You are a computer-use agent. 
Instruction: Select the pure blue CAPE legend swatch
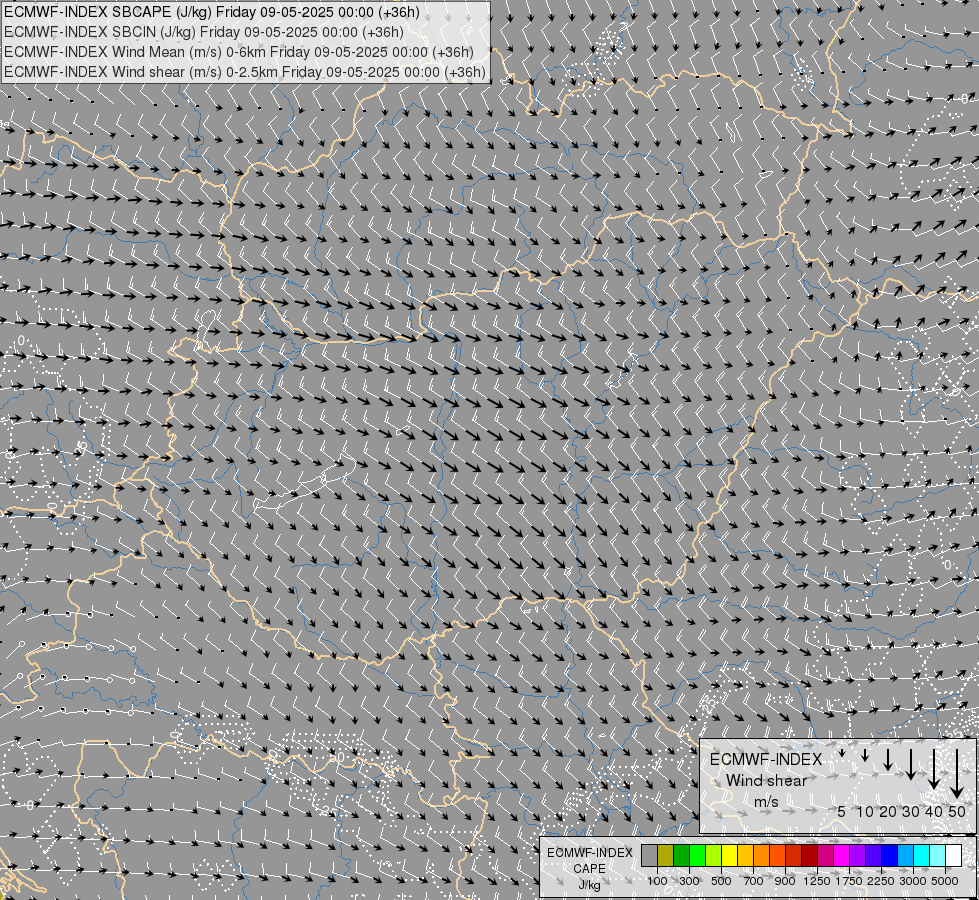point(890,856)
